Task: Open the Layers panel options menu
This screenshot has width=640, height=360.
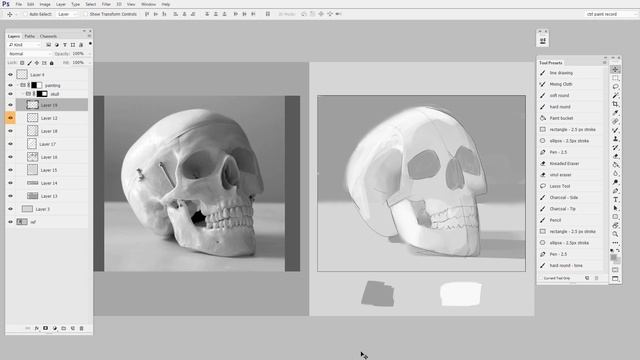Action: [x=89, y=36]
